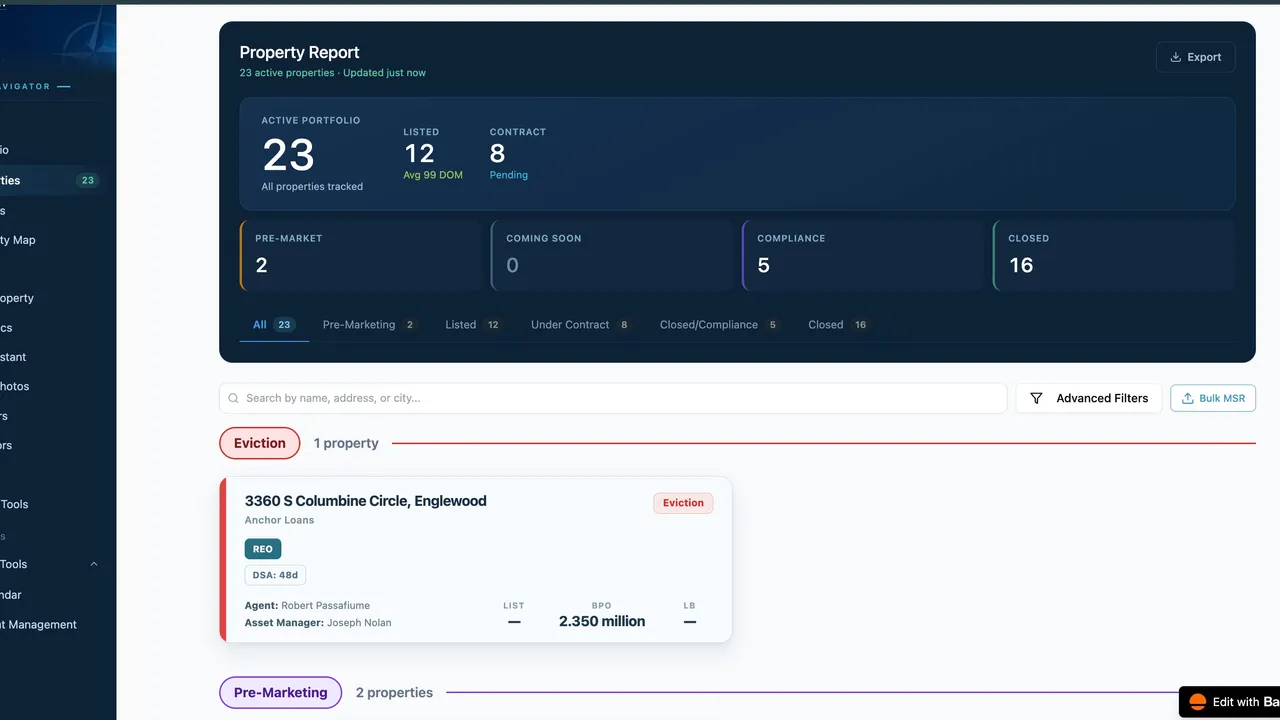Screen dimensions: 1280x720
Task: Click the "DSA: 48d" chip
Action: click(275, 575)
